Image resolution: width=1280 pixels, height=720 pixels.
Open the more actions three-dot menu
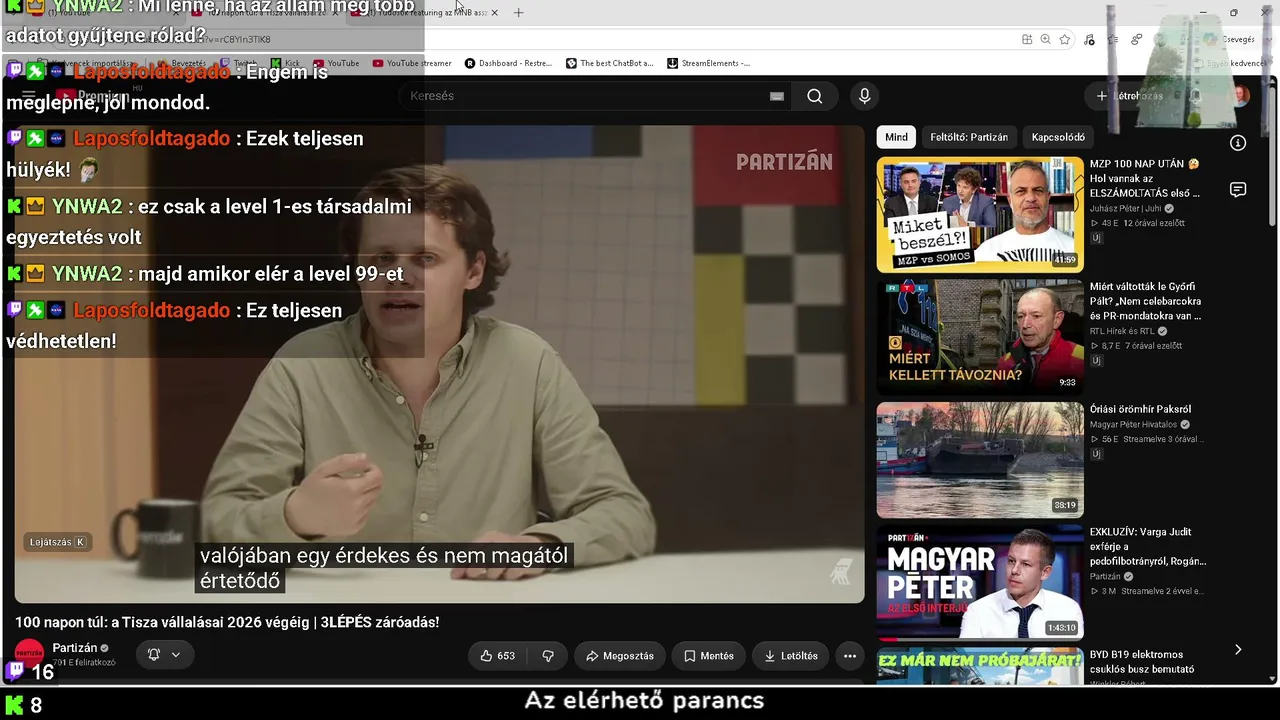(x=850, y=656)
